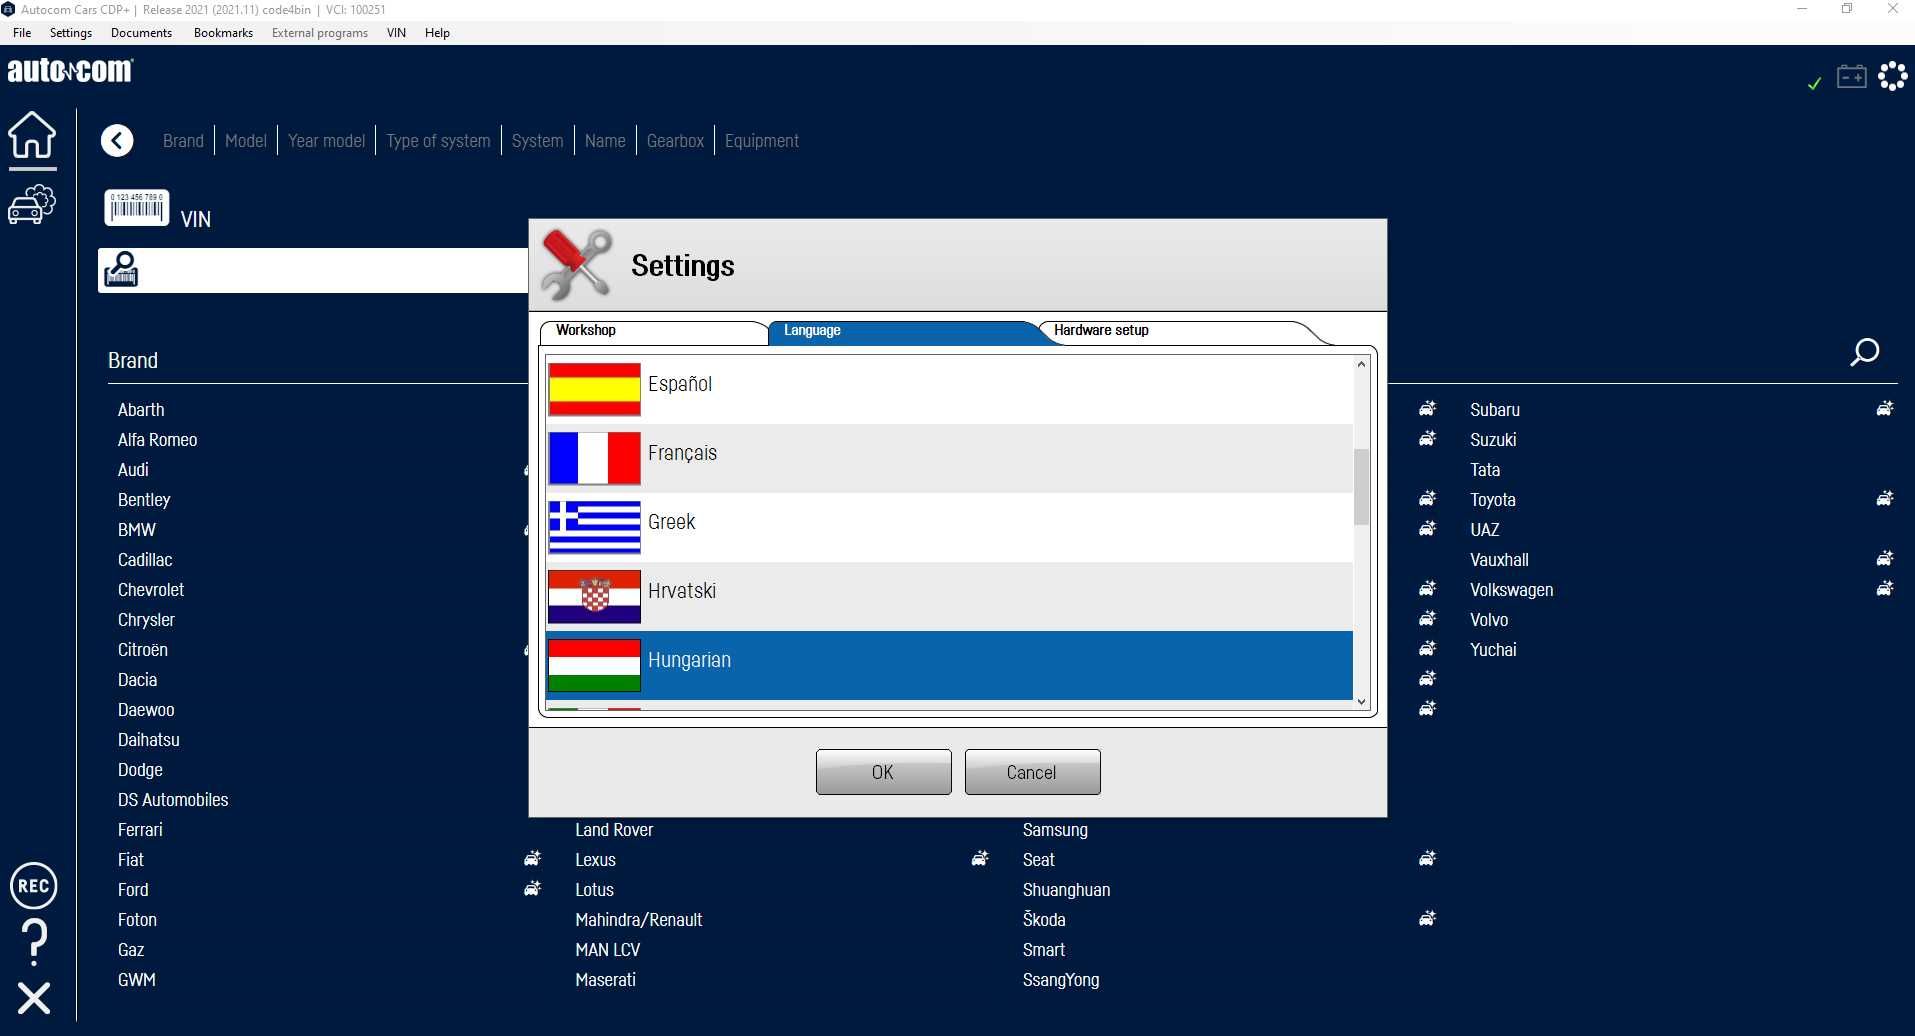Viewport: 1915px width, 1036px height.
Task: Open the File menu
Action: tap(22, 33)
